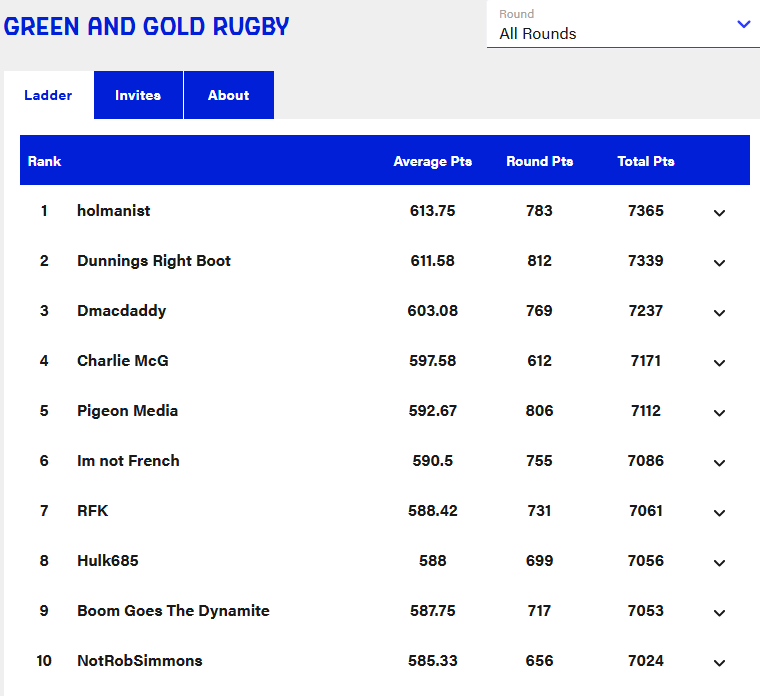Select the holmanist team name

pyautogui.click(x=113, y=211)
